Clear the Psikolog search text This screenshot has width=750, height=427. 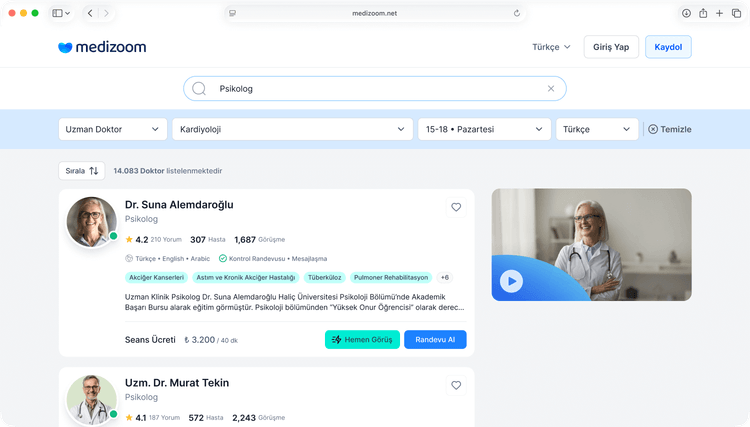point(550,89)
